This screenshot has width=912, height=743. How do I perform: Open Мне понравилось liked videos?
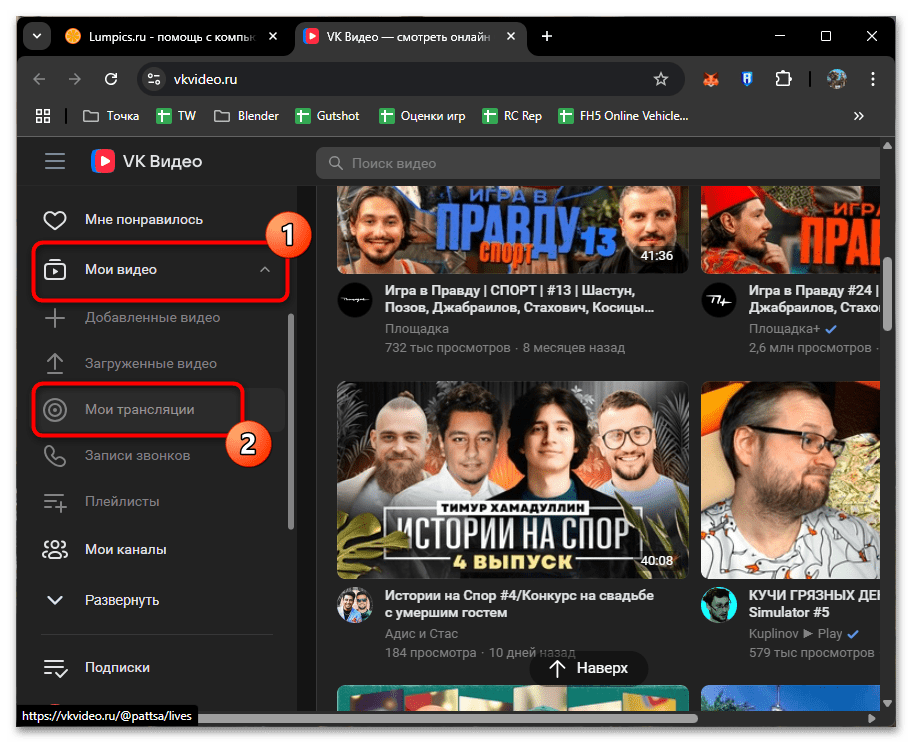coord(143,219)
